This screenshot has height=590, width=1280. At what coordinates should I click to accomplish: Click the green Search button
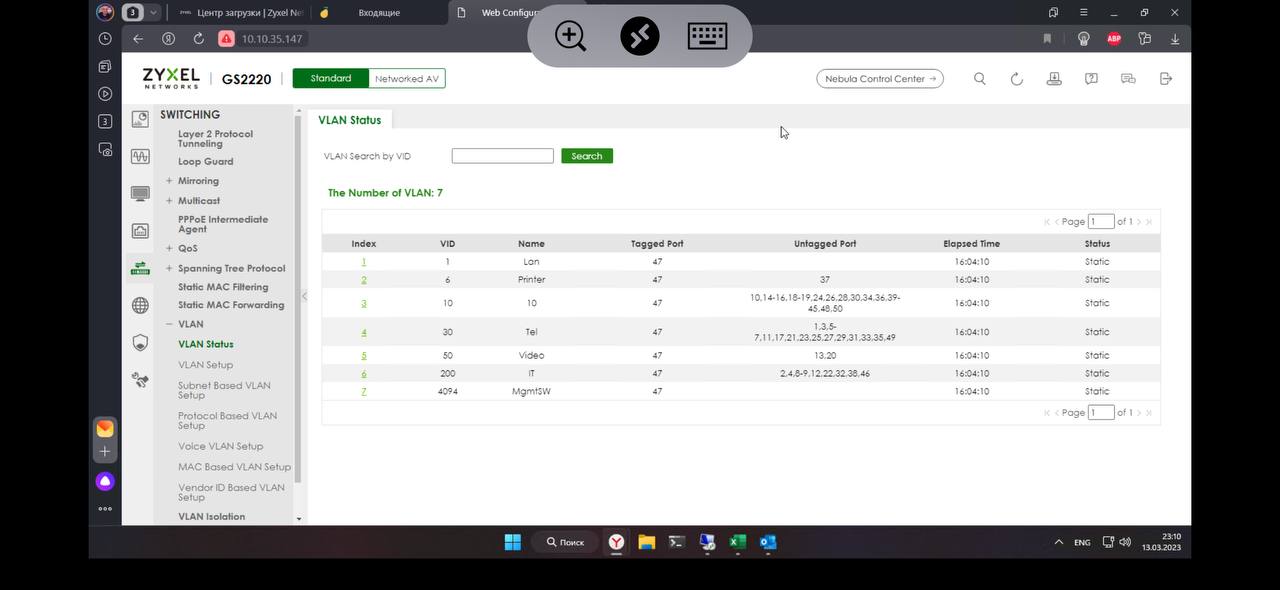(587, 156)
